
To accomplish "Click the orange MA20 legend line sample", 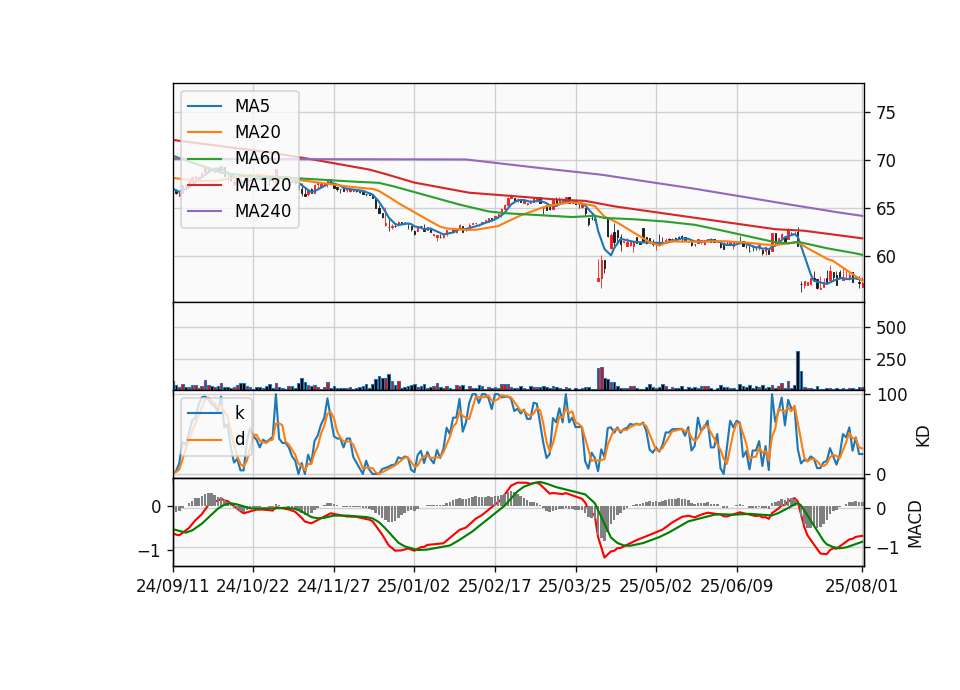I will pyautogui.click(x=204, y=133).
